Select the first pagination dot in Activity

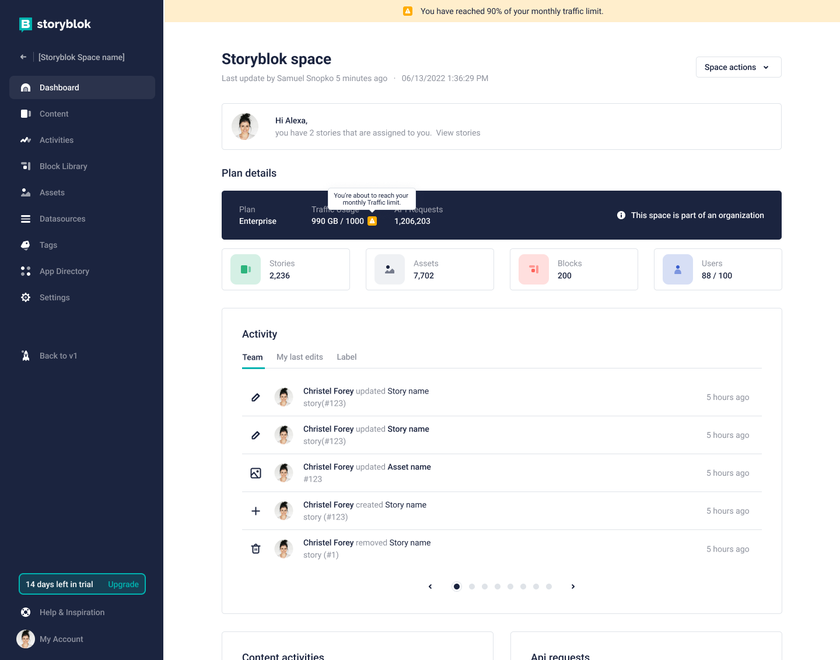point(456,587)
